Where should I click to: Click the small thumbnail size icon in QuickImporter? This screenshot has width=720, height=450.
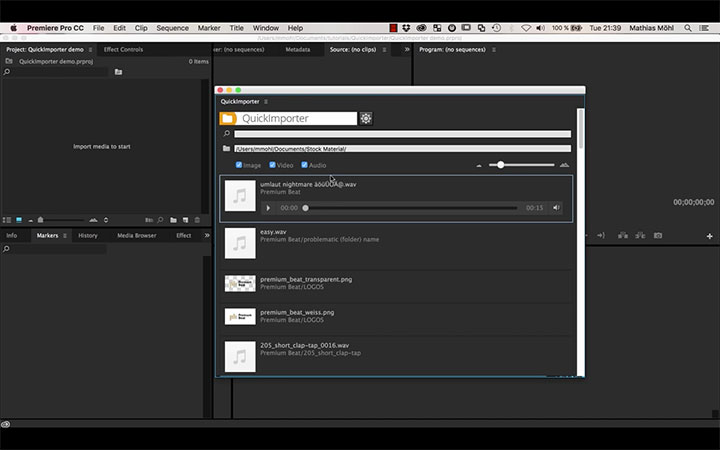point(479,165)
